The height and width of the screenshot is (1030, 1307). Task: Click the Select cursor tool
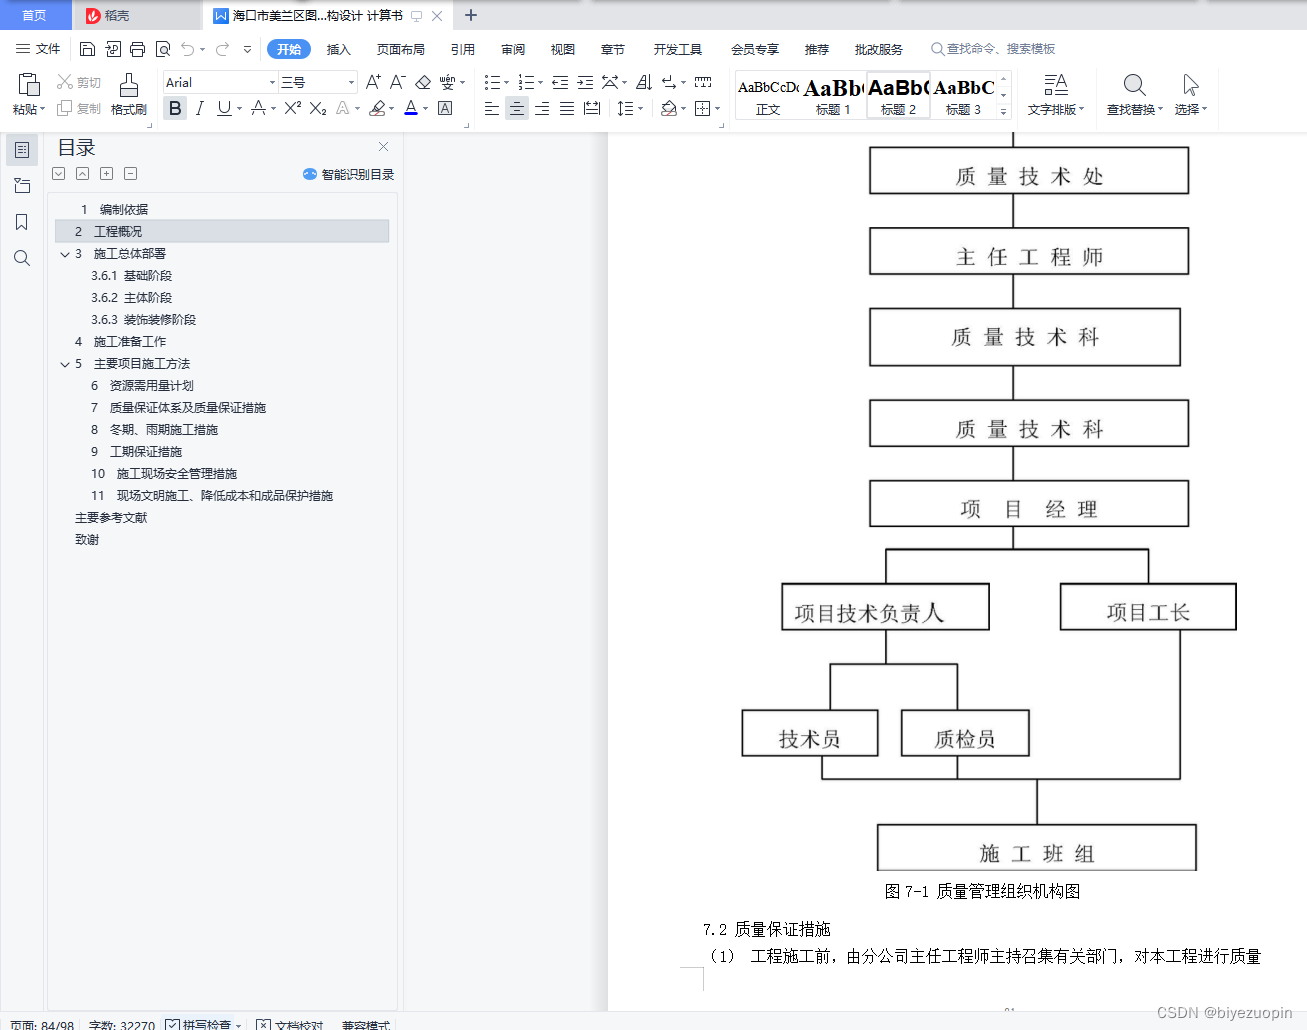1190,85
